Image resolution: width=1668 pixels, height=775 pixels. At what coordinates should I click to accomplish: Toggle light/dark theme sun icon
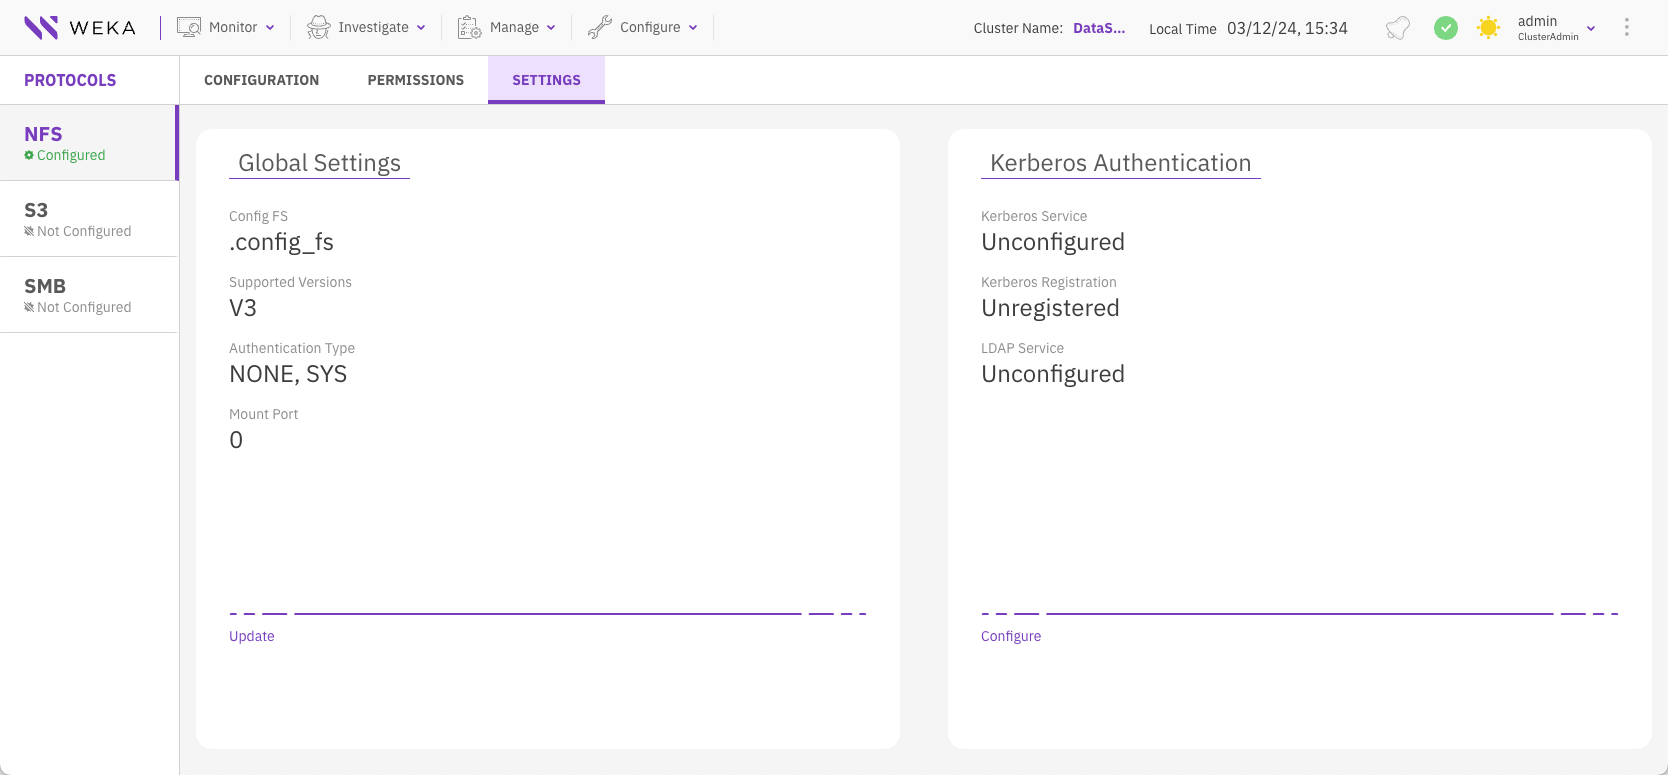click(1488, 28)
